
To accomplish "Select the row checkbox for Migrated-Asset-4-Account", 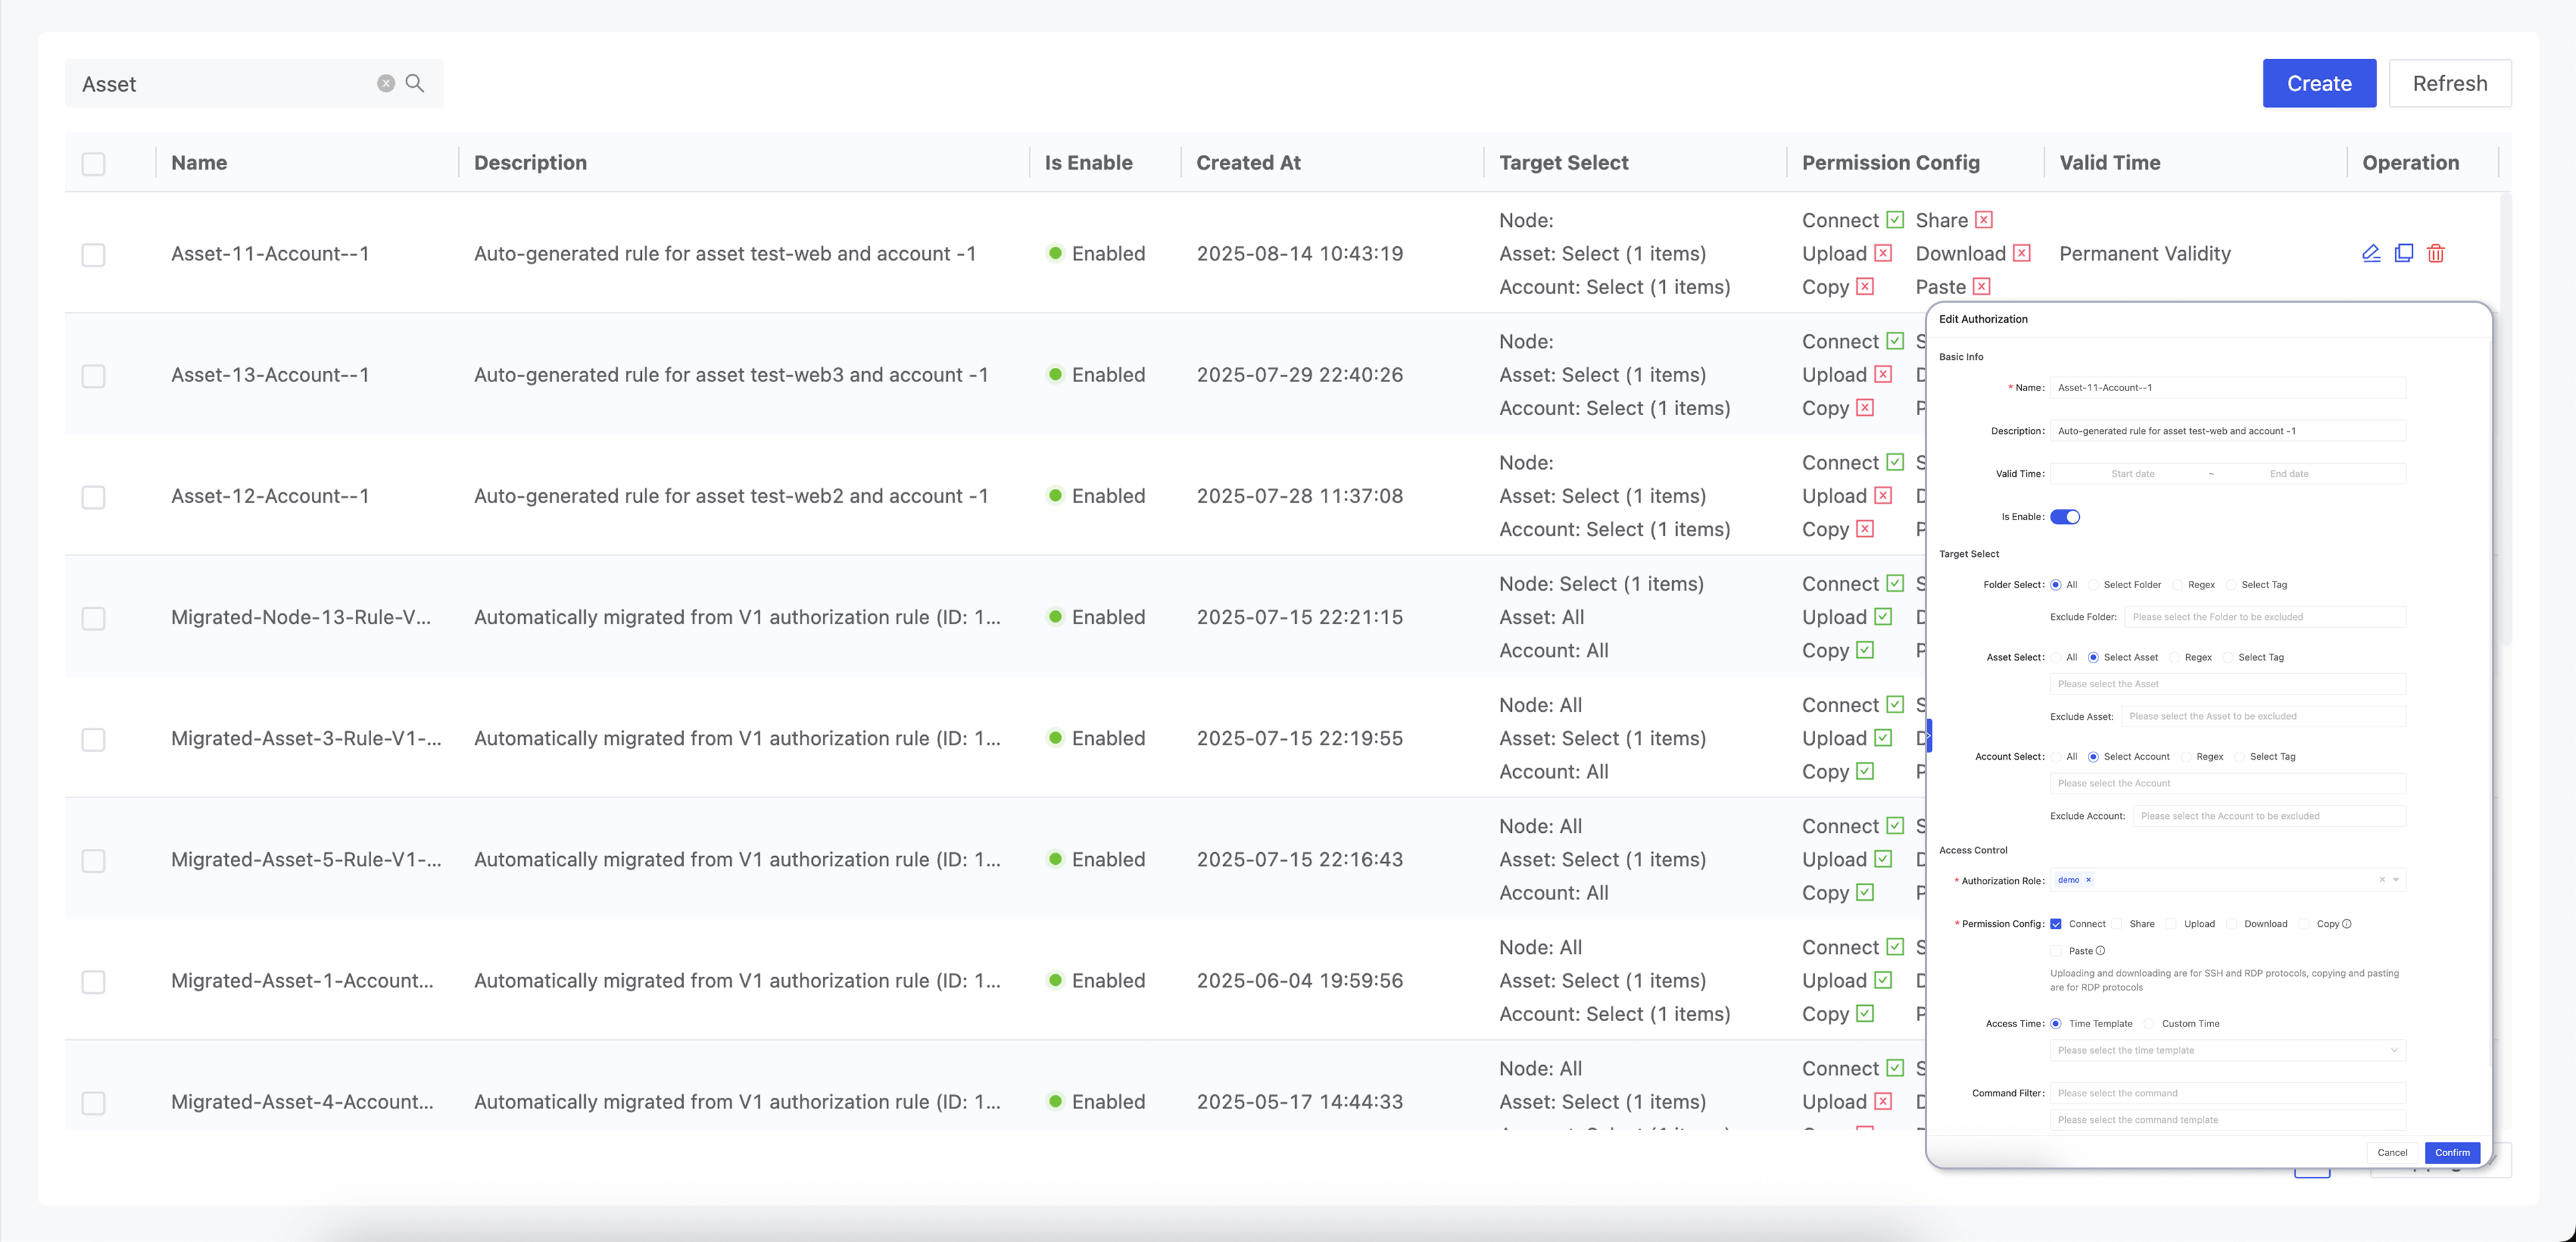I will click(93, 1102).
